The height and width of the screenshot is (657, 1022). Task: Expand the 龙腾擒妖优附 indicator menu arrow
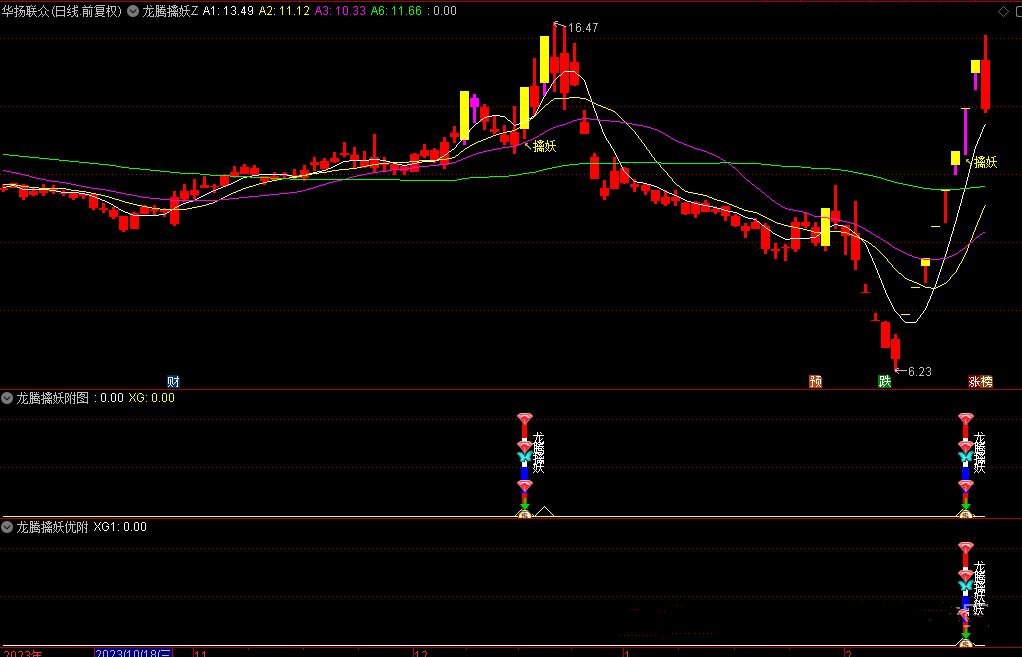point(8,527)
